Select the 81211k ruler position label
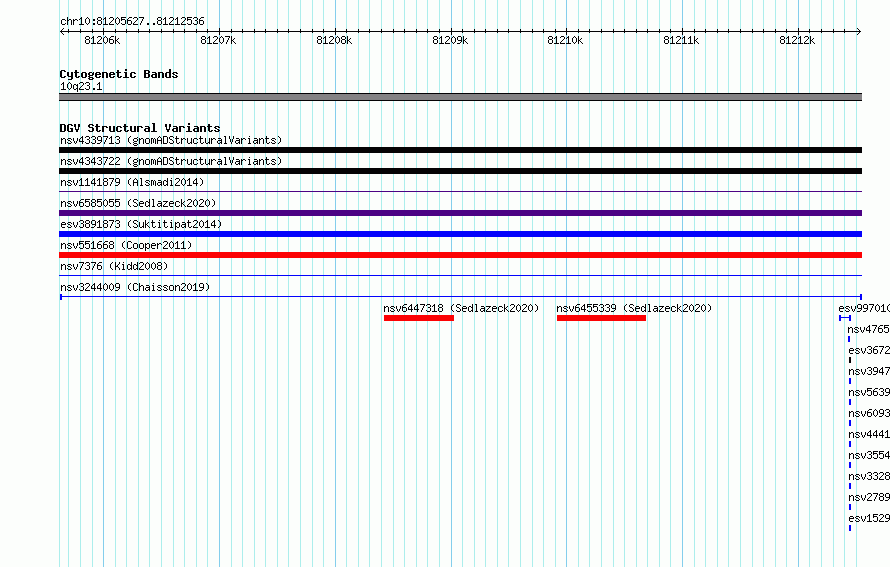 (x=681, y=40)
